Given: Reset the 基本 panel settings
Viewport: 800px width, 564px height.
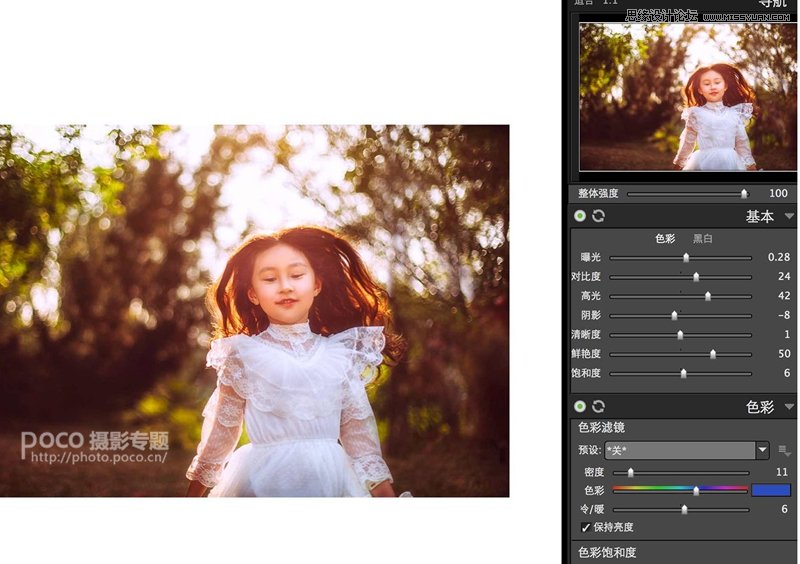Looking at the screenshot, I should (598, 216).
